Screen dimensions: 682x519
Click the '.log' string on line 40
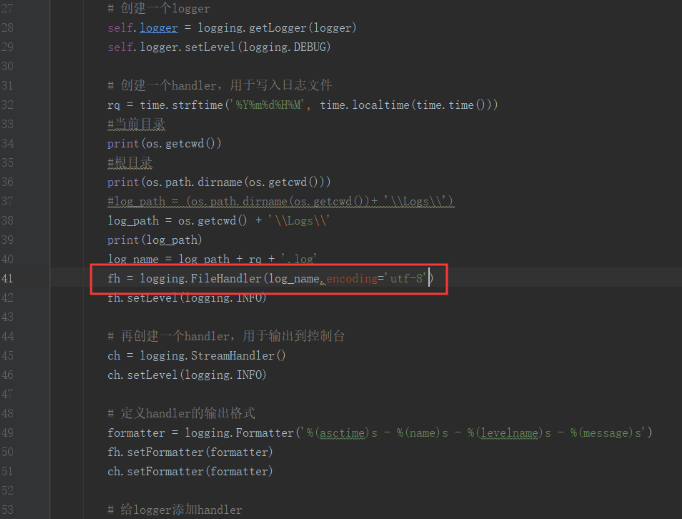299,259
